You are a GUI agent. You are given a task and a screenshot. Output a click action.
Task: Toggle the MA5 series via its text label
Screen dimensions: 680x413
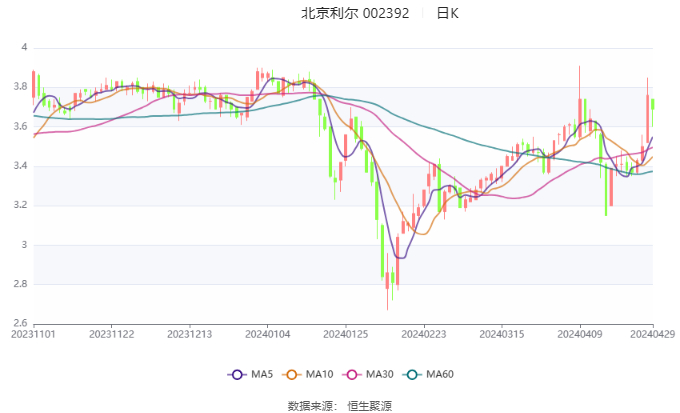pyautogui.click(x=262, y=374)
